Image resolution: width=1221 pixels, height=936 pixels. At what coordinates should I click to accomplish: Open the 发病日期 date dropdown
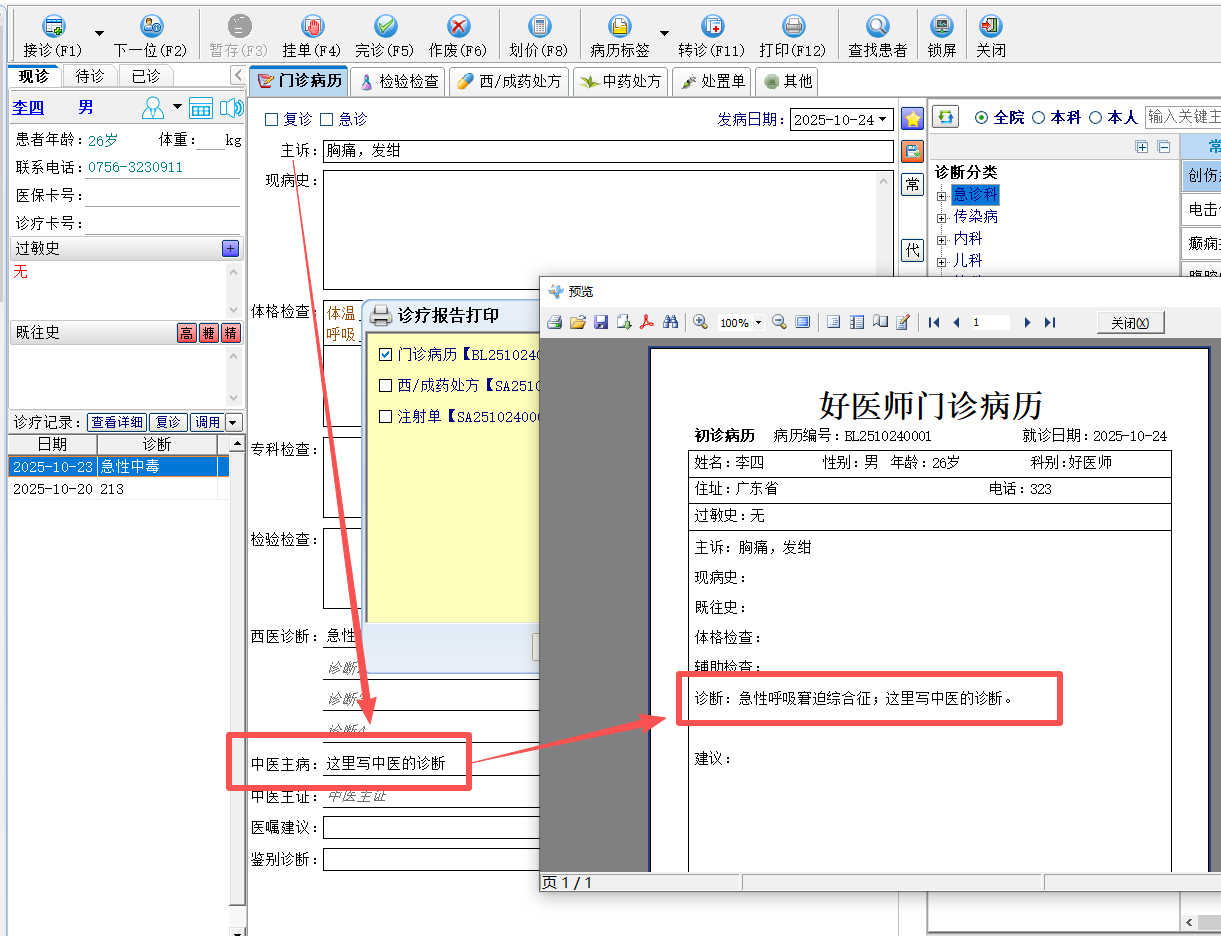pyautogui.click(x=883, y=120)
